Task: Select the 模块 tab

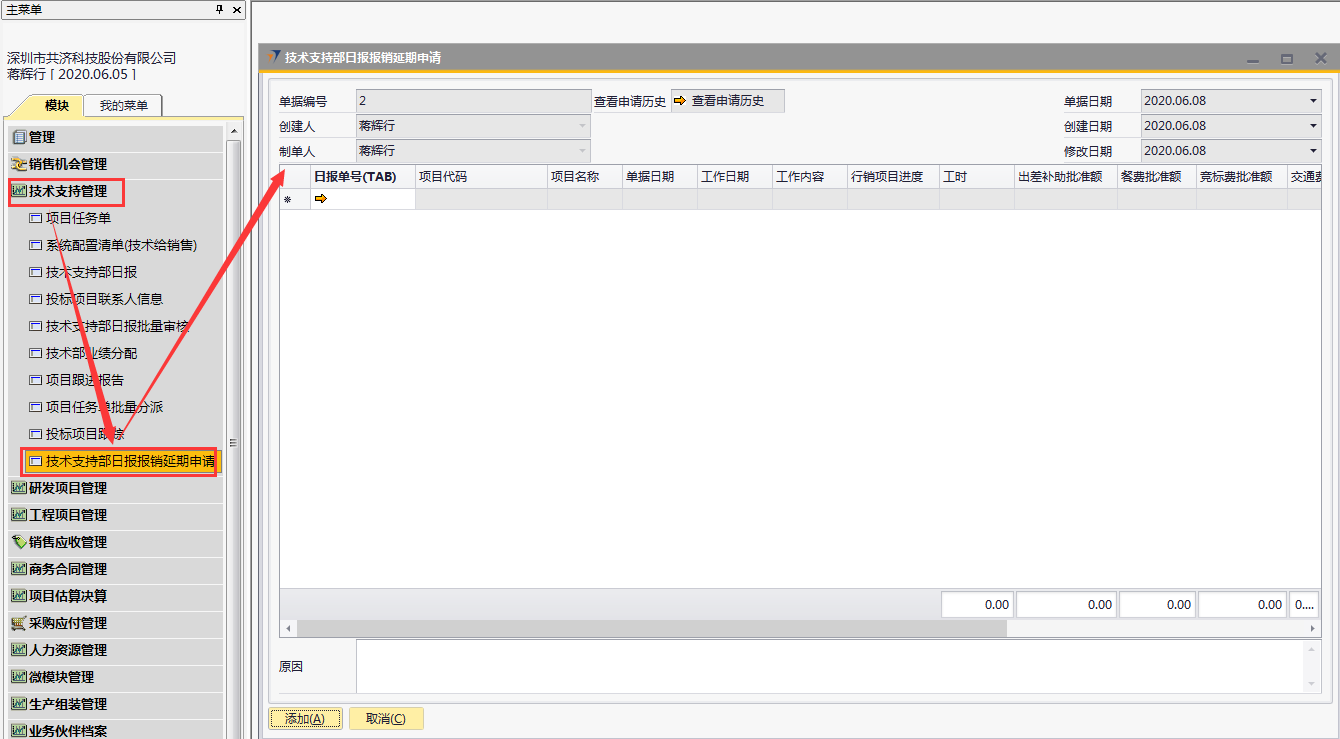Action: pyautogui.click(x=57, y=105)
